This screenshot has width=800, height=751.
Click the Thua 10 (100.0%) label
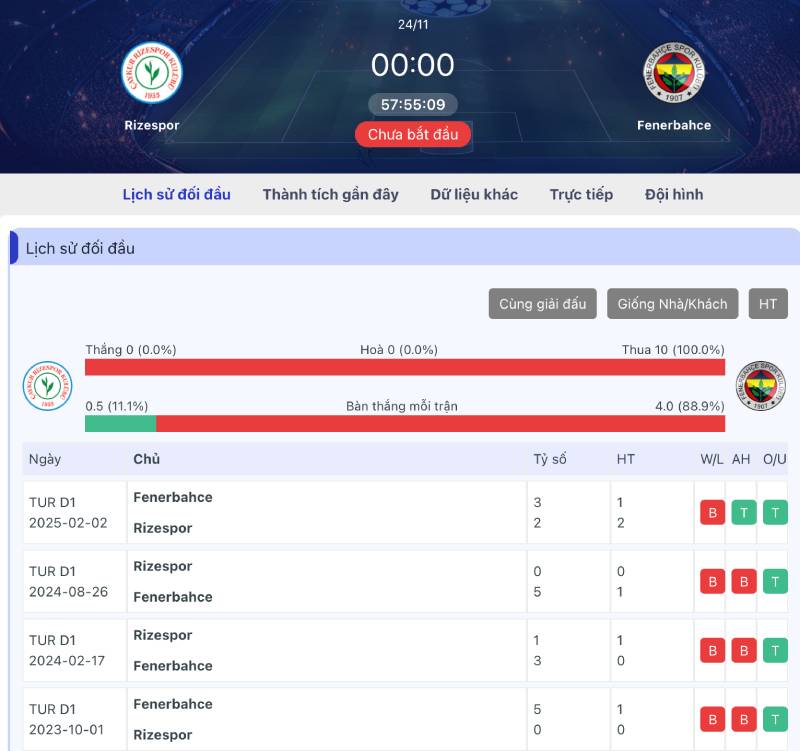[x=673, y=349]
